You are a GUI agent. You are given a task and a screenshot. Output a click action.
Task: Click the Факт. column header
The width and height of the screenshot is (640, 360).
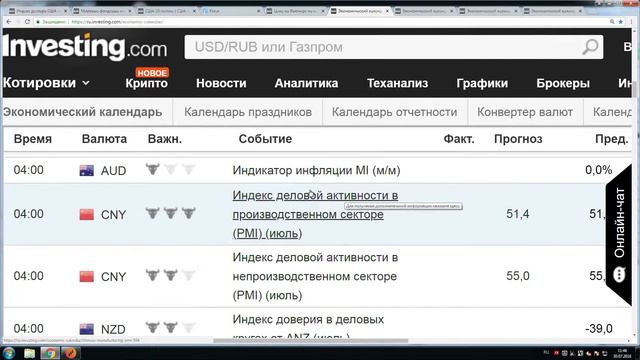click(459, 139)
